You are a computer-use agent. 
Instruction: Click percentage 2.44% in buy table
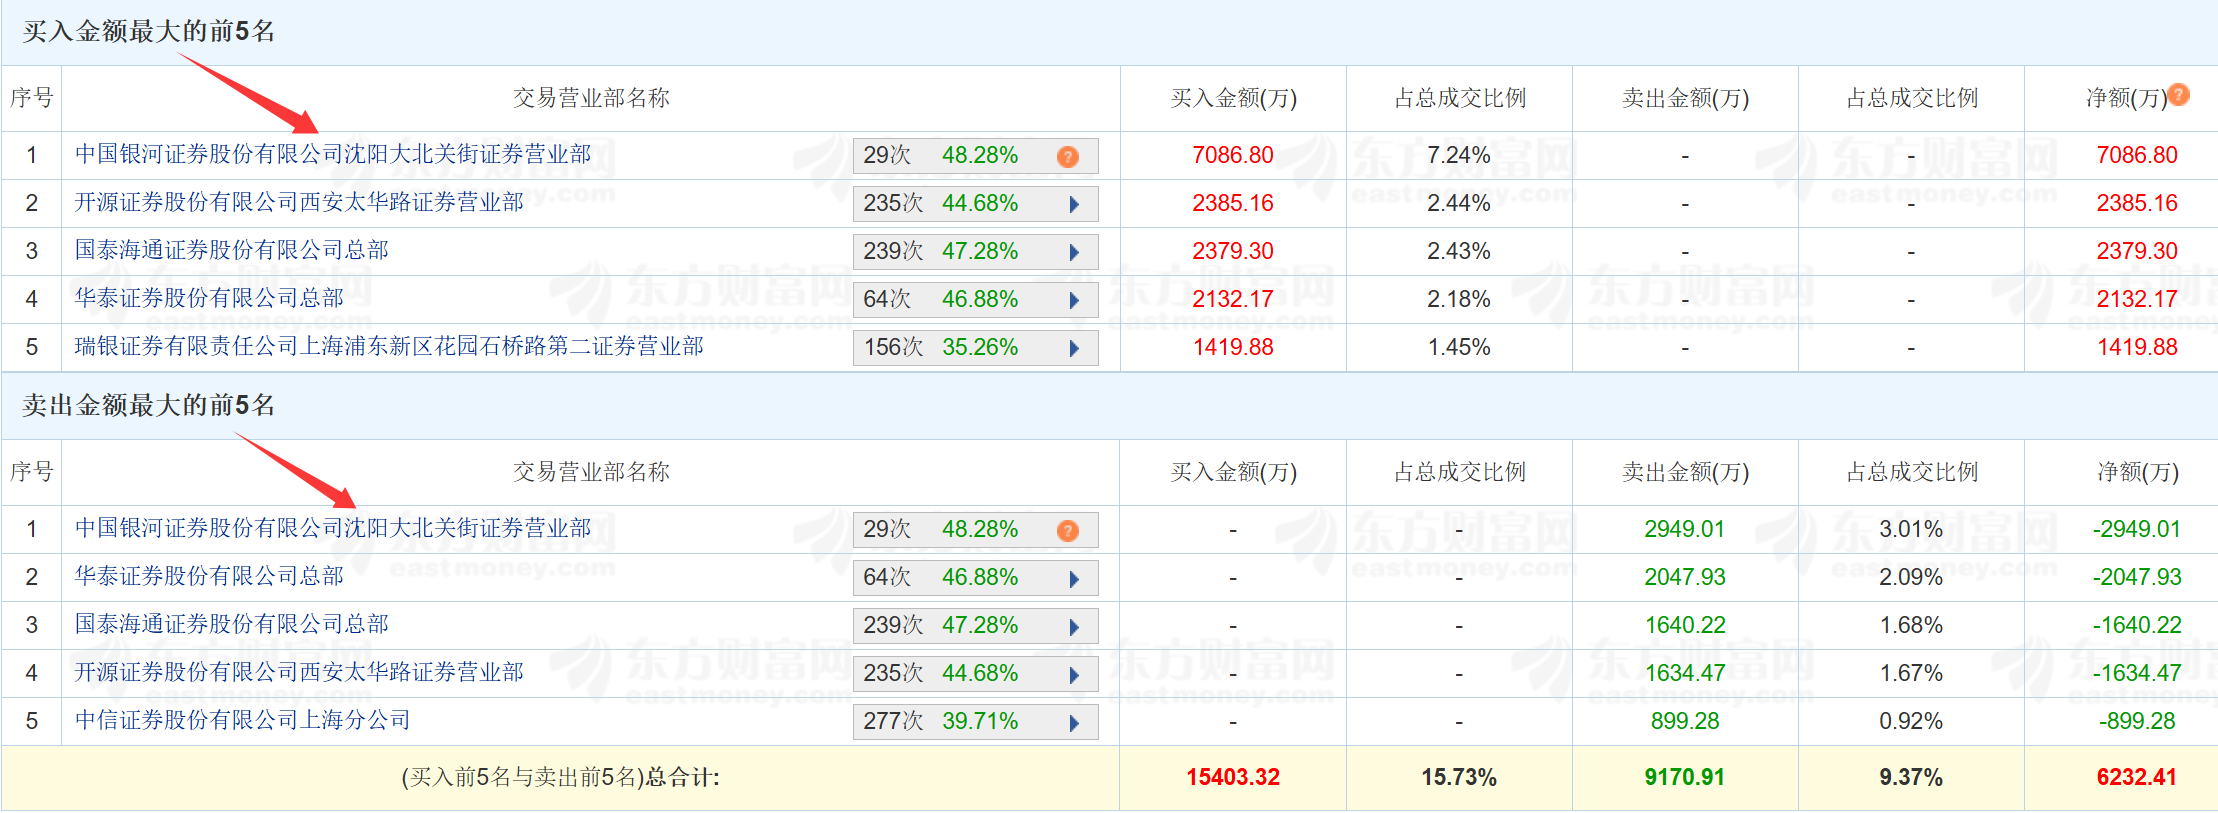[x=1459, y=203]
